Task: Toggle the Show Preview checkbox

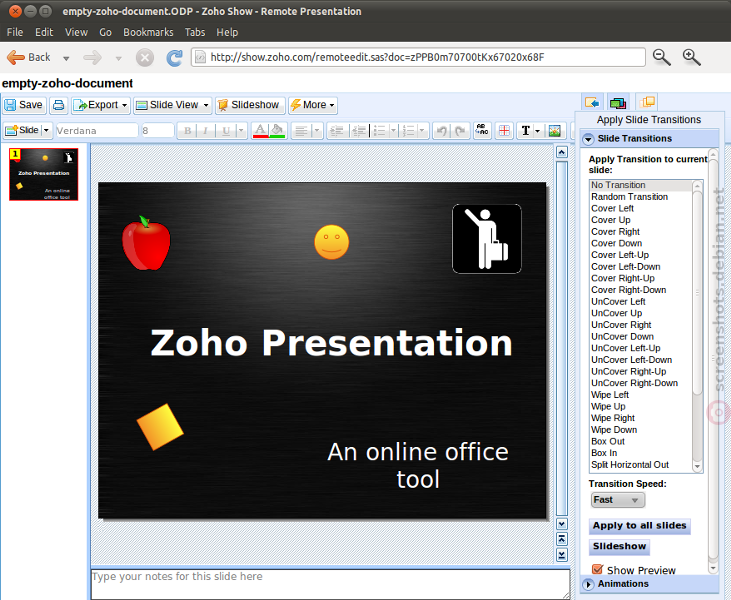Action: pos(597,569)
